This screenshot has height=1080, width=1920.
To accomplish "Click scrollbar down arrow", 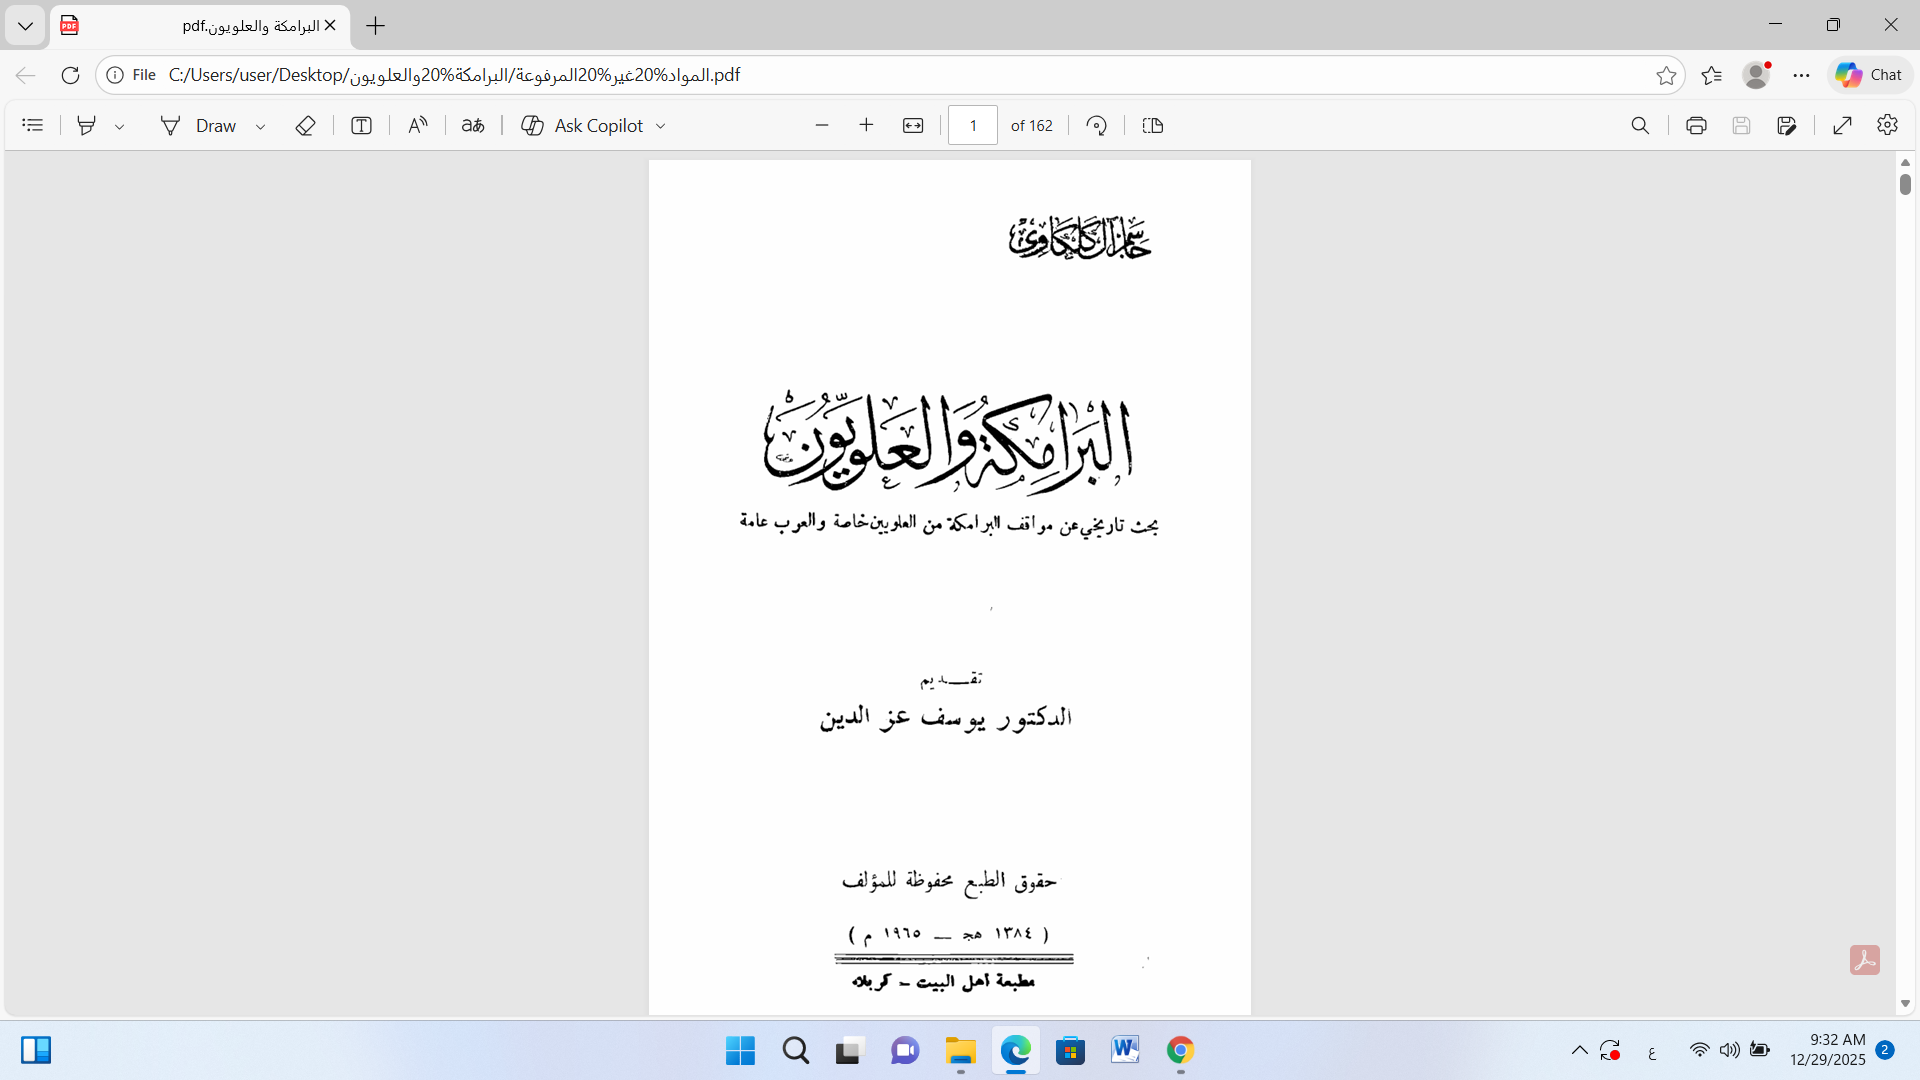I will 1905,1003.
